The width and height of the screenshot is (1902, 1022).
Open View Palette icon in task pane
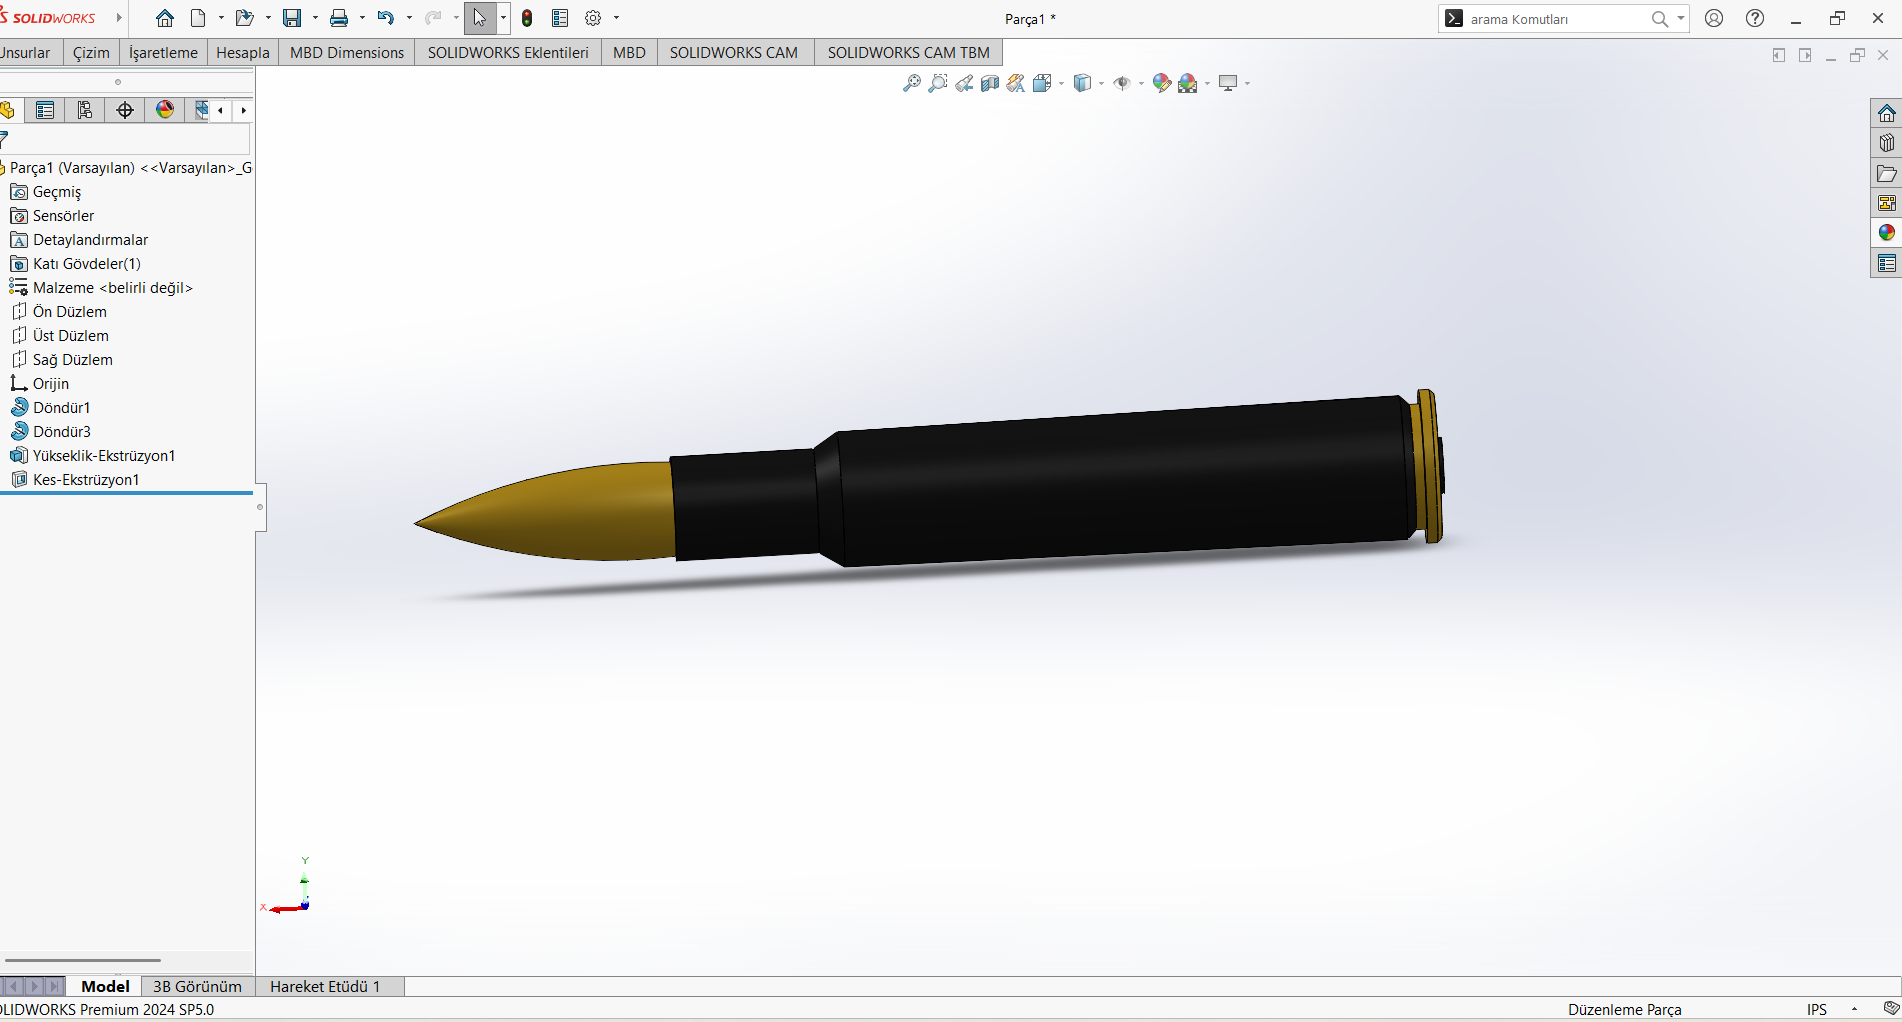tap(1886, 203)
